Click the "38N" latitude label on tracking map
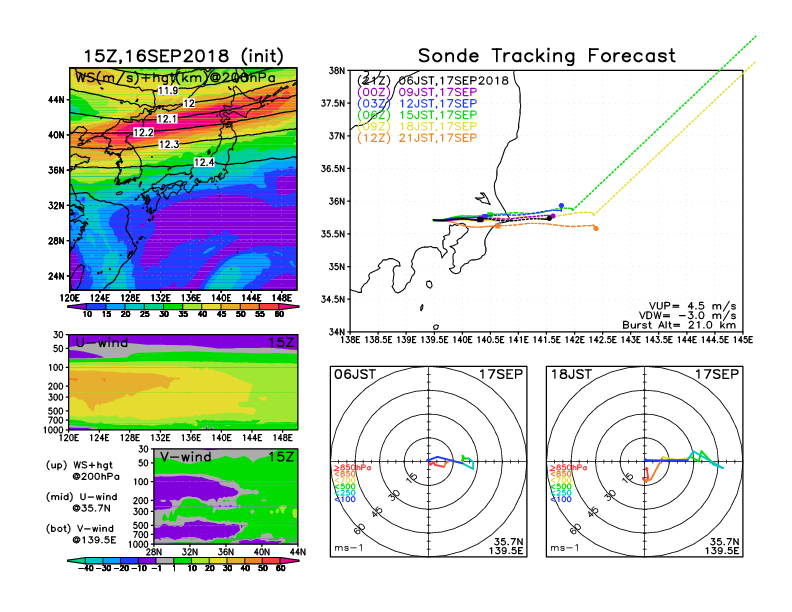This screenshot has width=792, height=612. coord(337,70)
